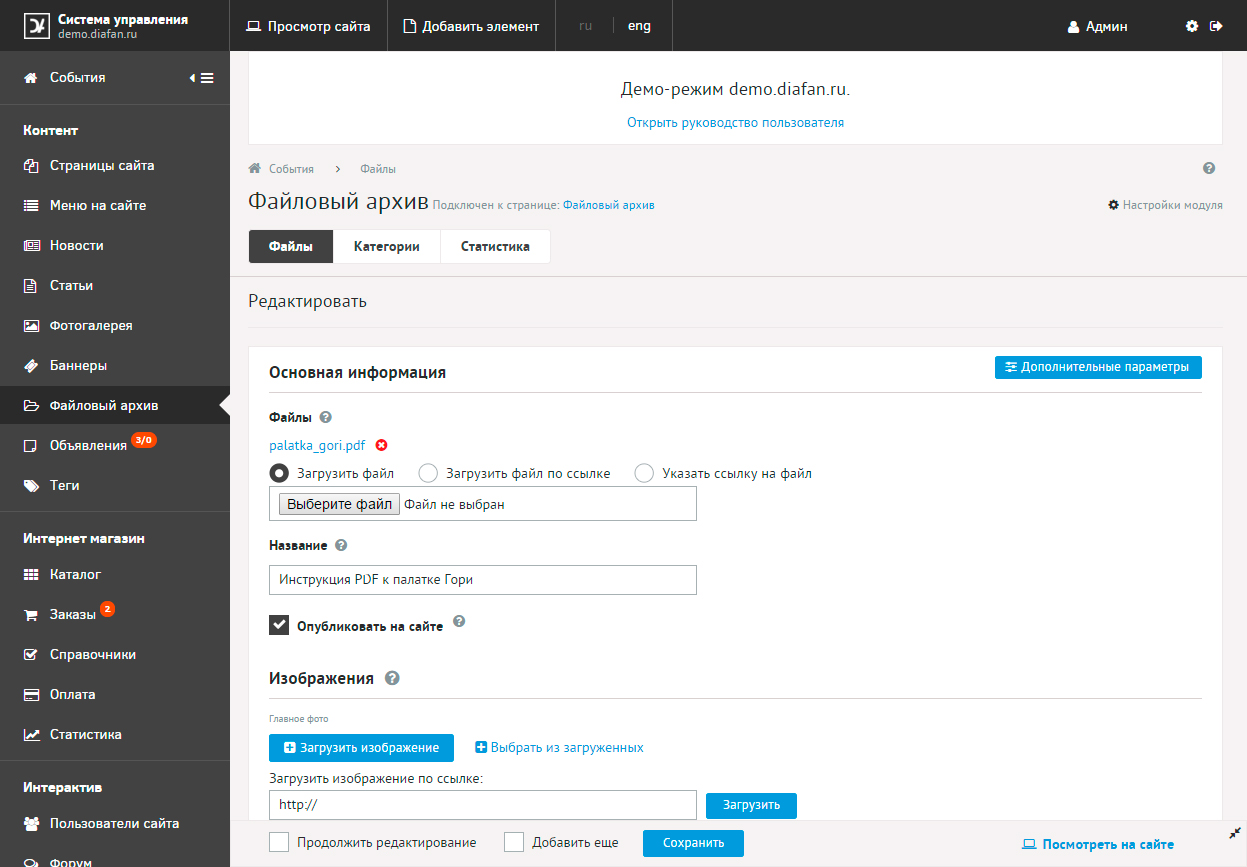The height and width of the screenshot is (867, 1247).
Task: Open События in the sidebar
Action: tap(77, 77)
